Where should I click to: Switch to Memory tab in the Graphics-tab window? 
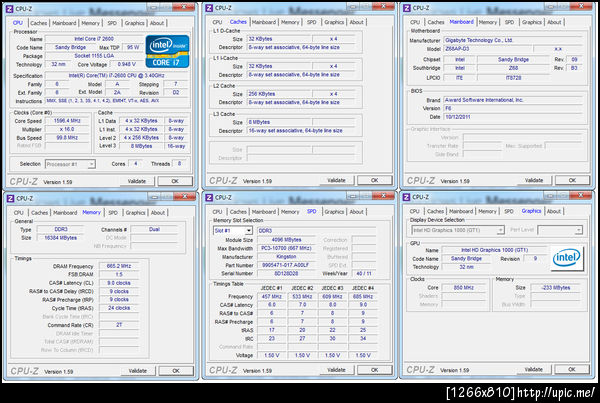tap(487, 211)
